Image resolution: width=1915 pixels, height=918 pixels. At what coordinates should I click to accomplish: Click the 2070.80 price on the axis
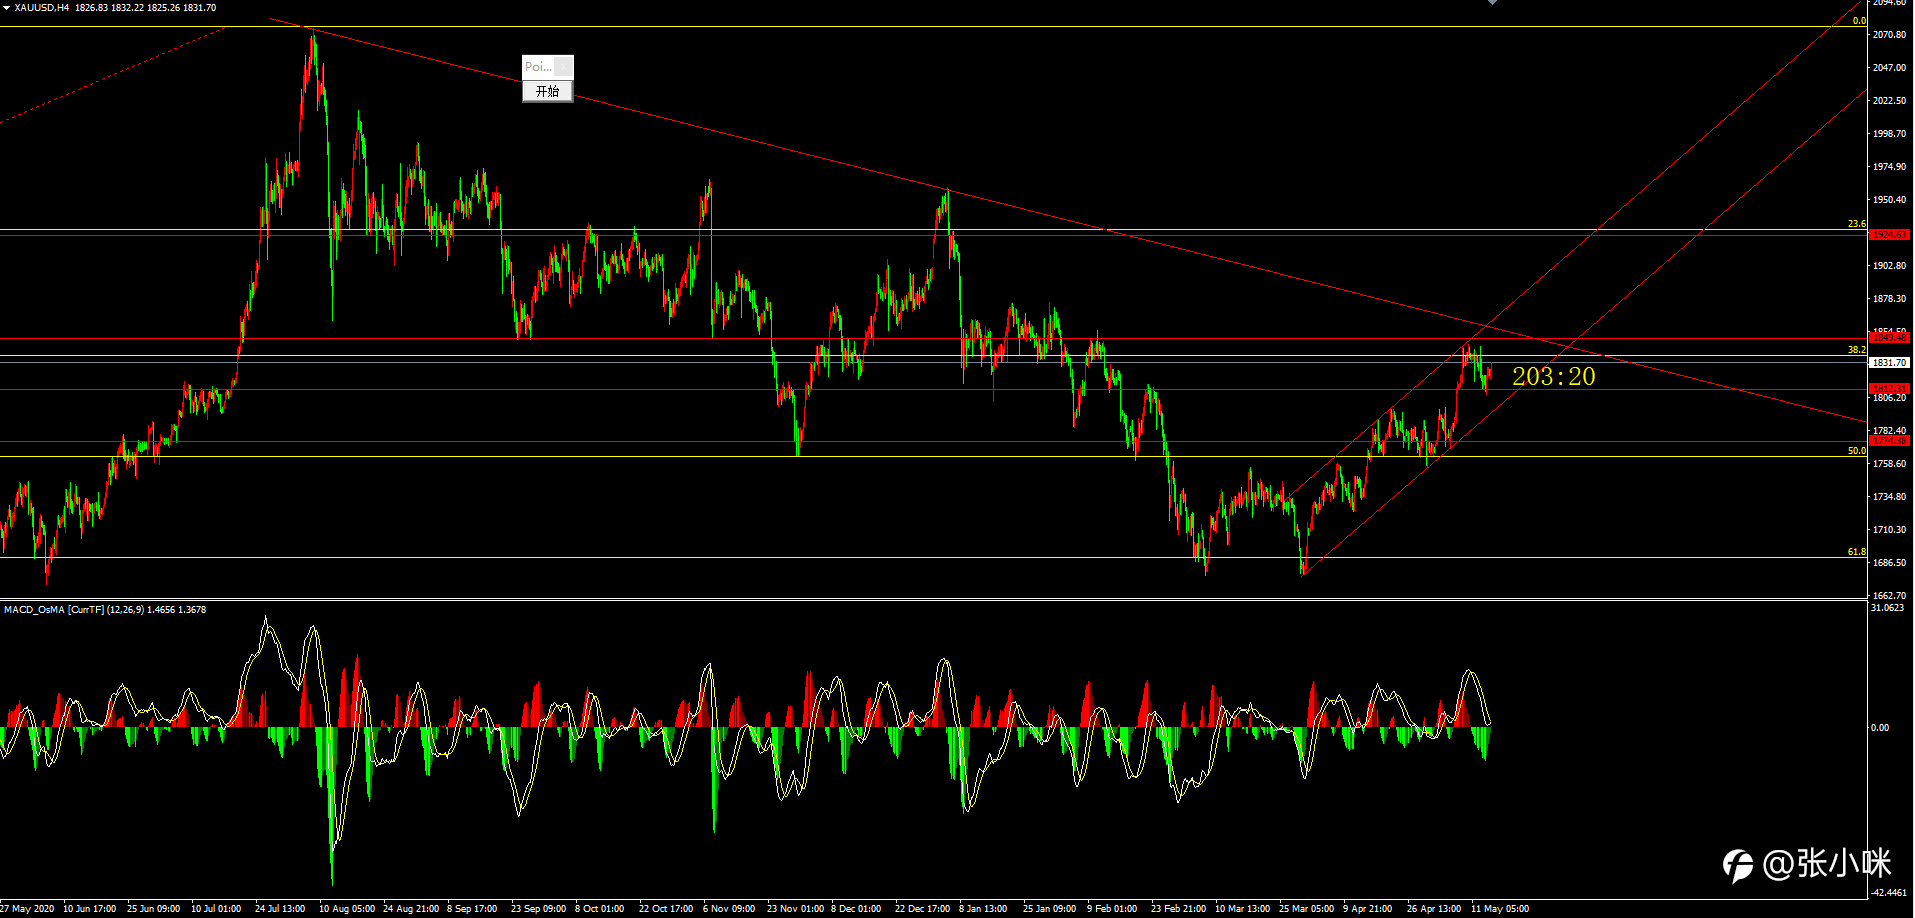pyautogui.click(x=1889, y=35)
